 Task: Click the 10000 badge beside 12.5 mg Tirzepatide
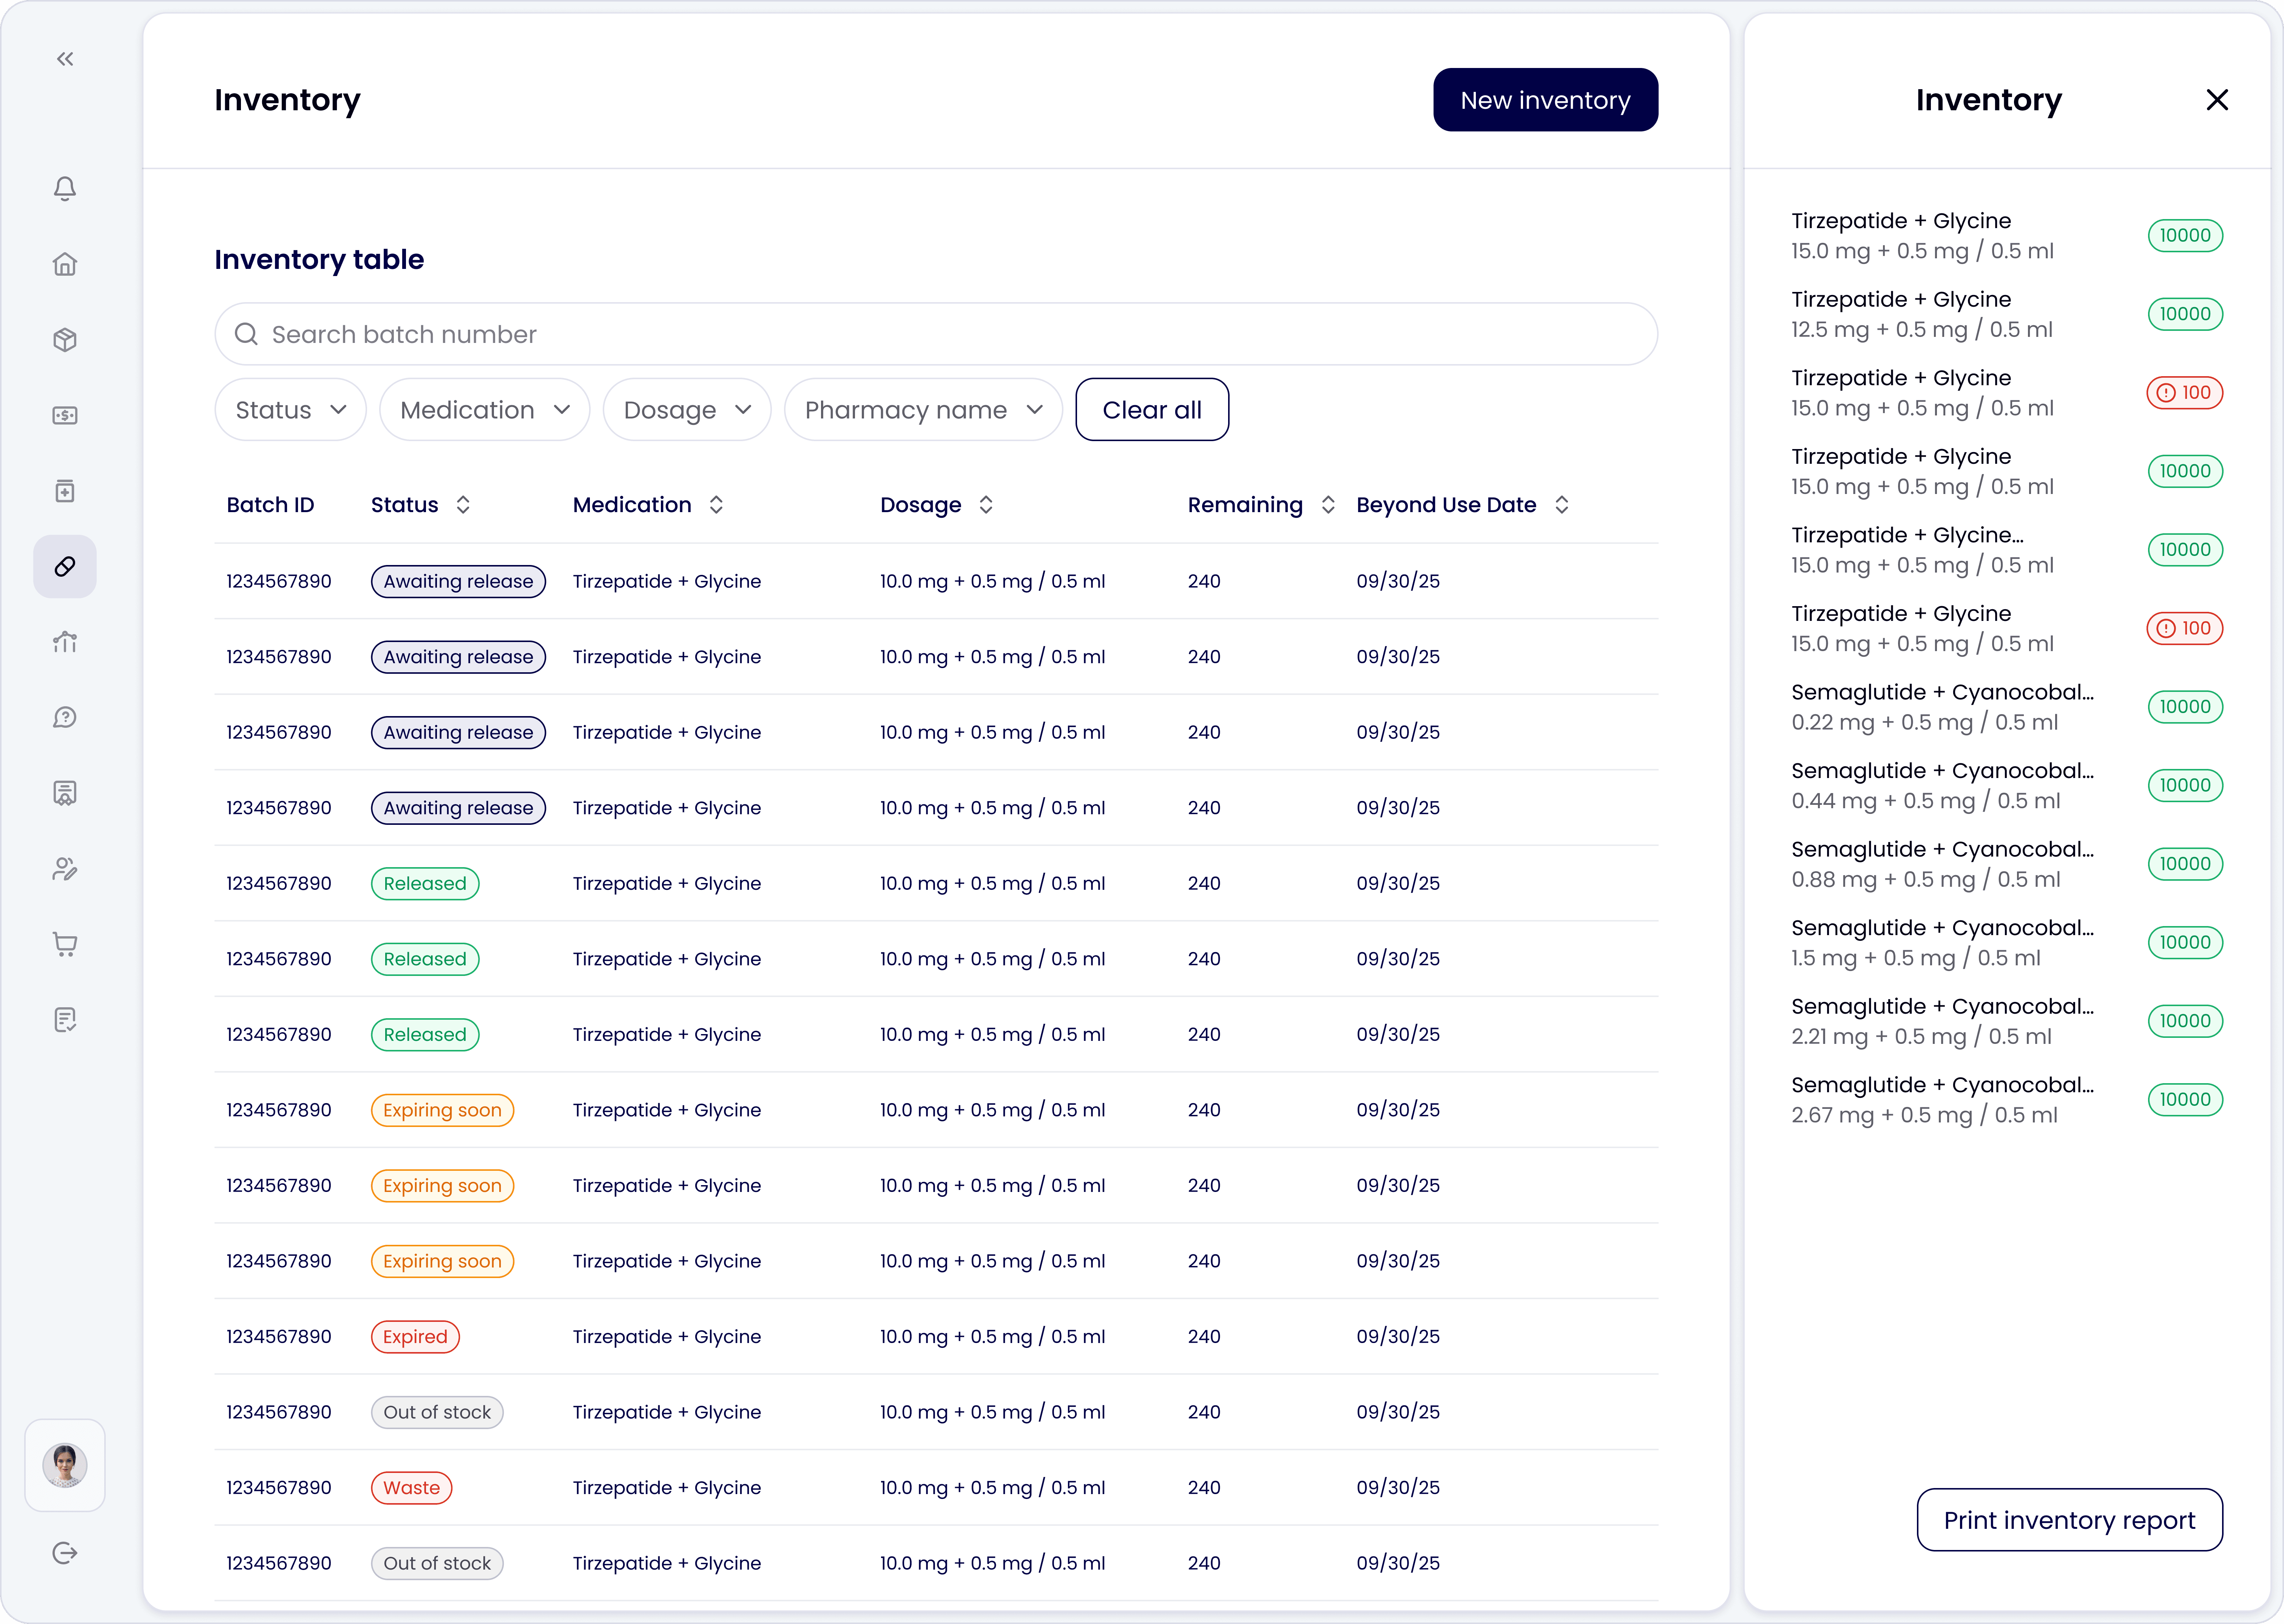(2185, 314)
